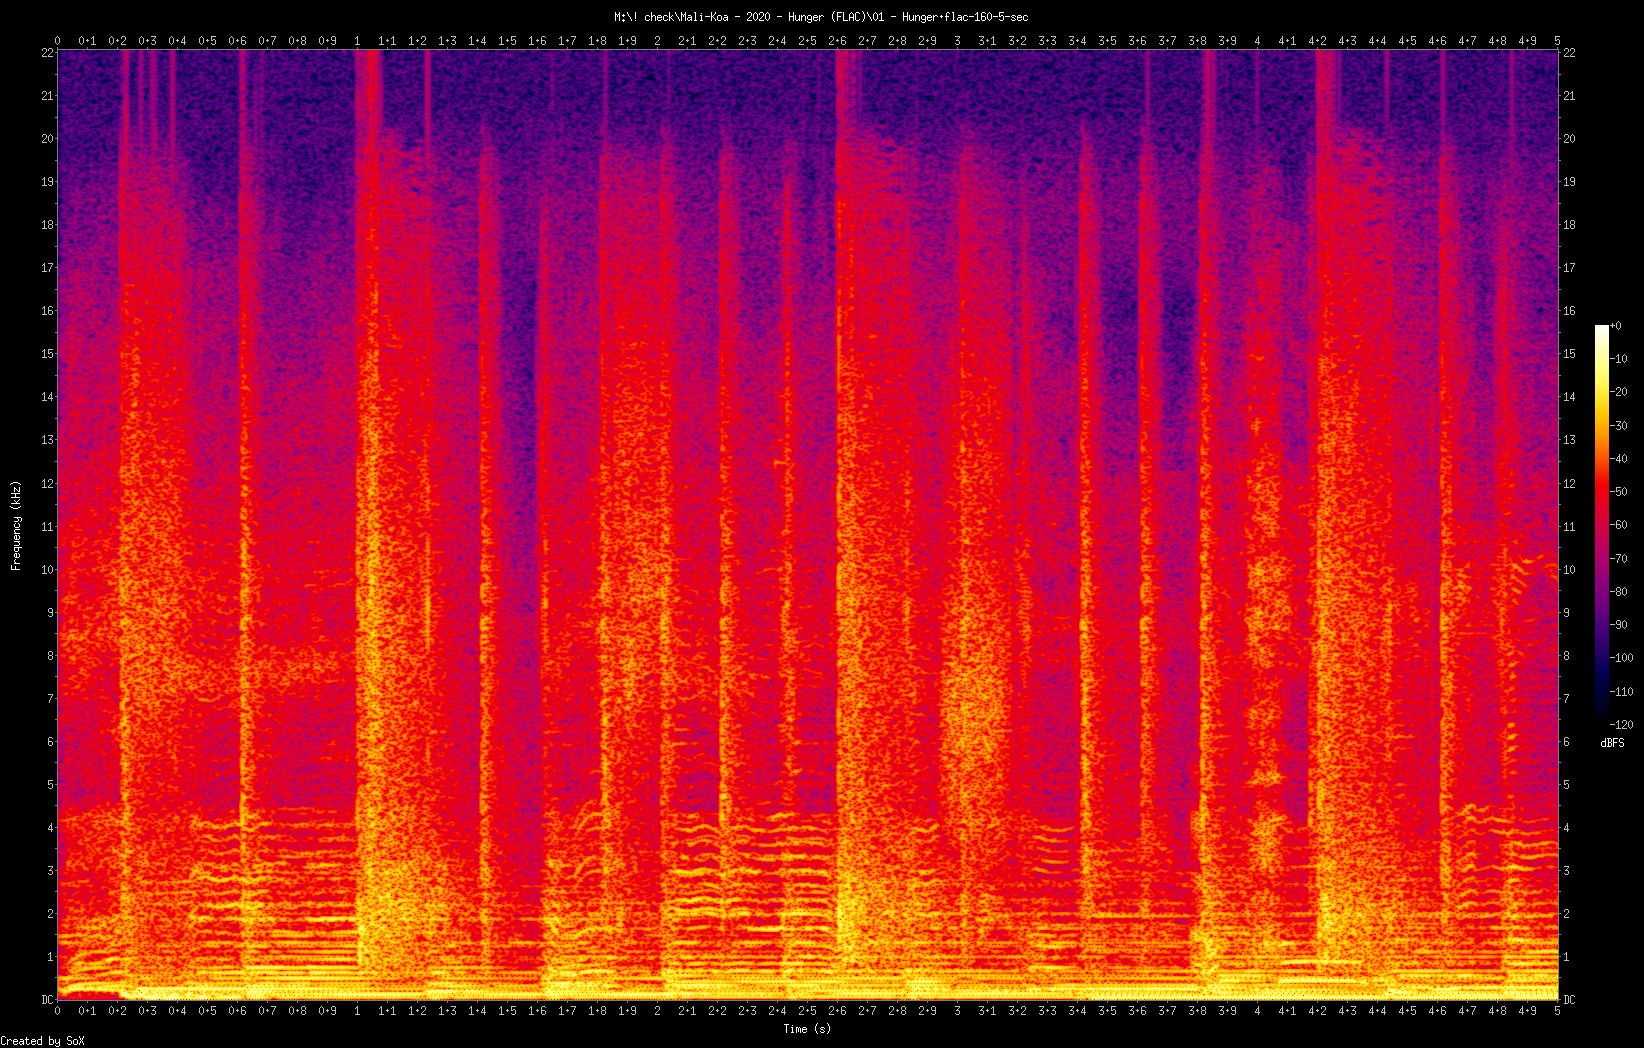
Task: Select the "-60" level on the color legend
Action: pyautogui.click(x=1620, y=525)
